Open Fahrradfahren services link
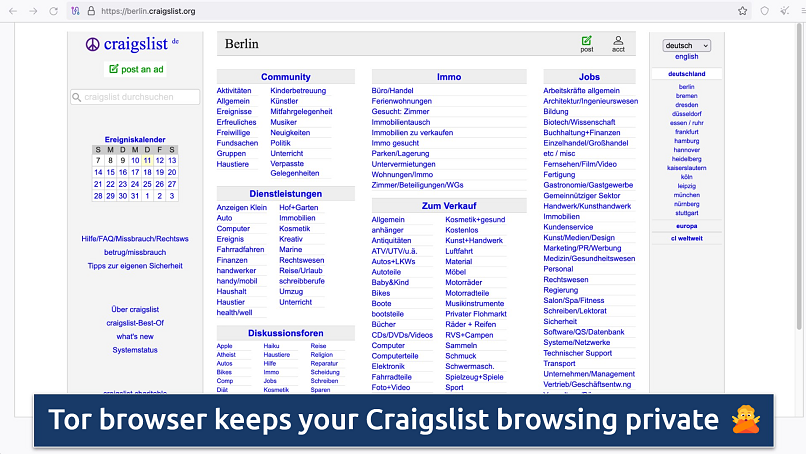The height and width of the screenshot is (454, 806). click(x=240, y=249)
